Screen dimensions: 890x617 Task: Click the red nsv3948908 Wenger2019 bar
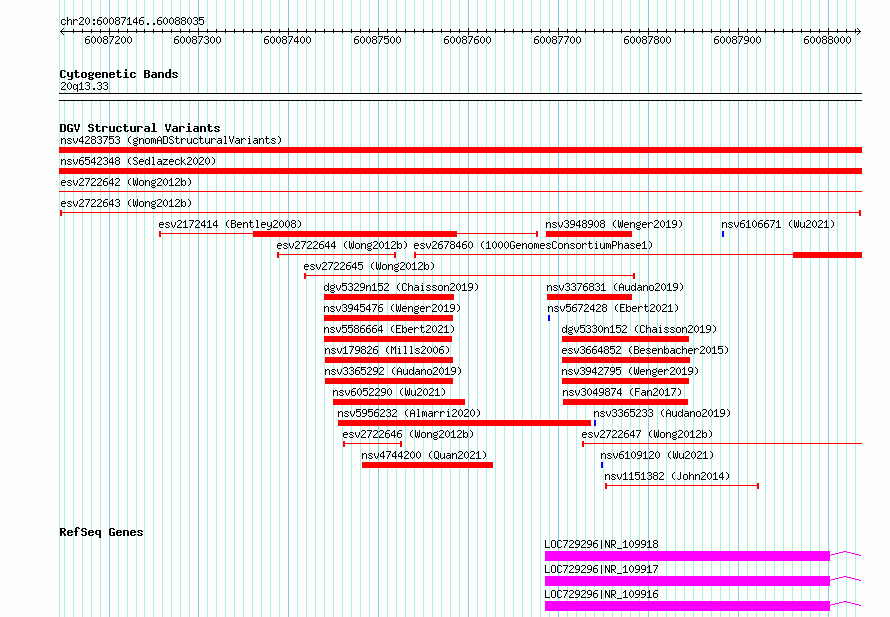[x=589, y=234]
